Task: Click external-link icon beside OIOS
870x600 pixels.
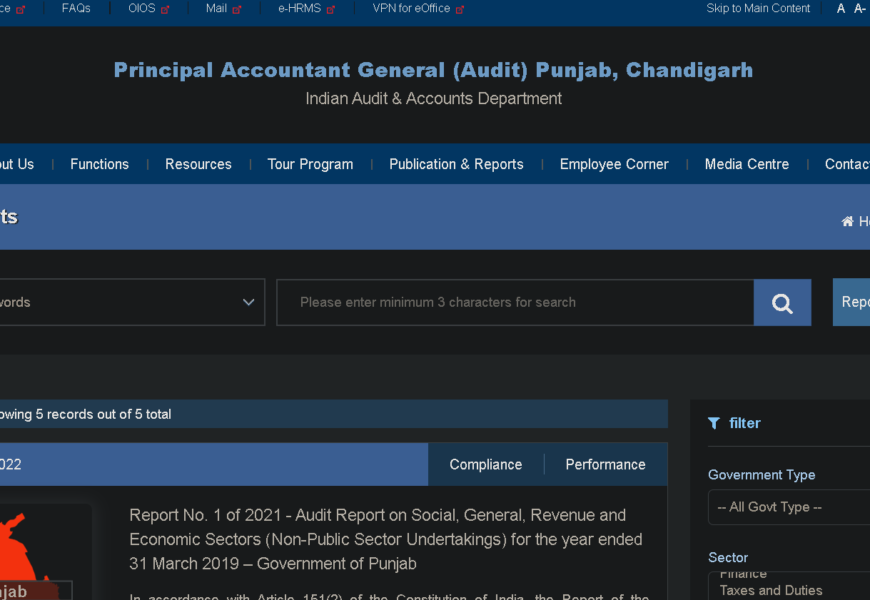Action: 166,9
